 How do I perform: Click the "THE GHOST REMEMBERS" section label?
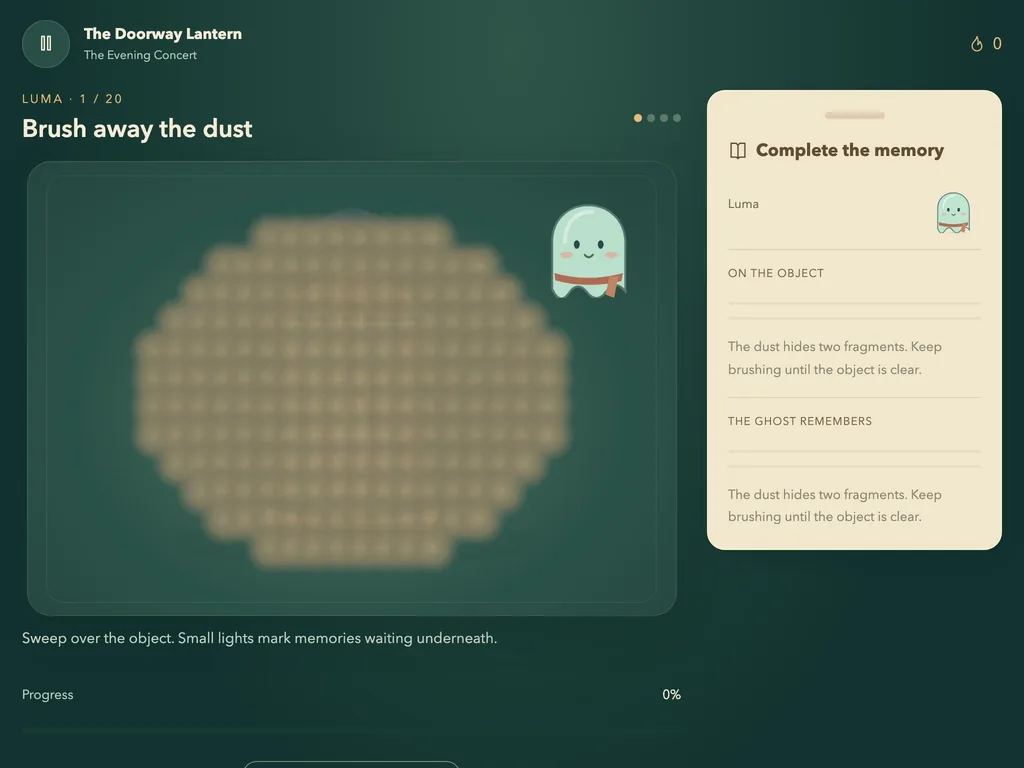(800, 421)
